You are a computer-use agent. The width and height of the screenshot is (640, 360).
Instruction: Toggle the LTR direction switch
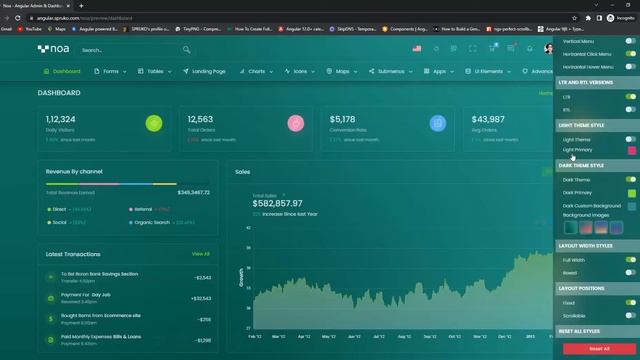(631, 97)
